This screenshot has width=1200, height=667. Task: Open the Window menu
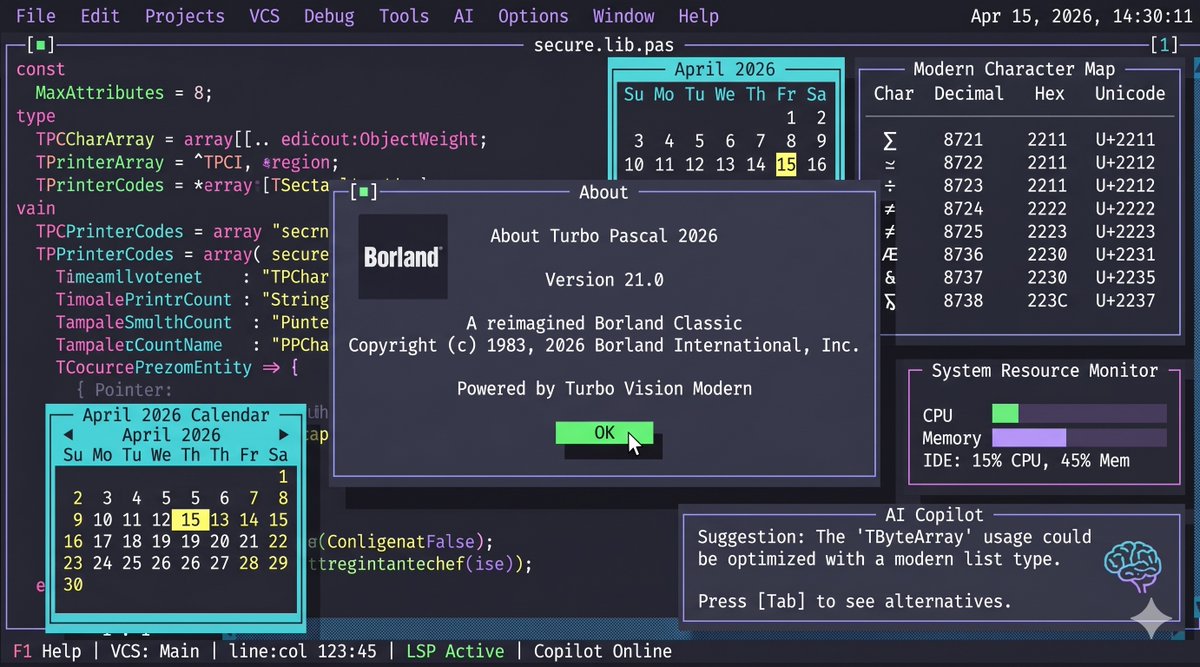point(623,16)
